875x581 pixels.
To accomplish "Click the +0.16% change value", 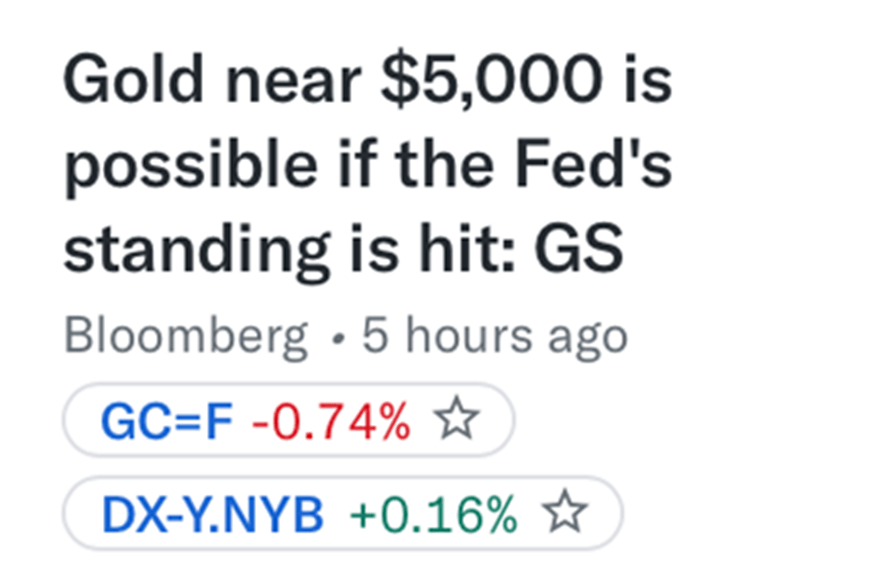I will point(433,515).
